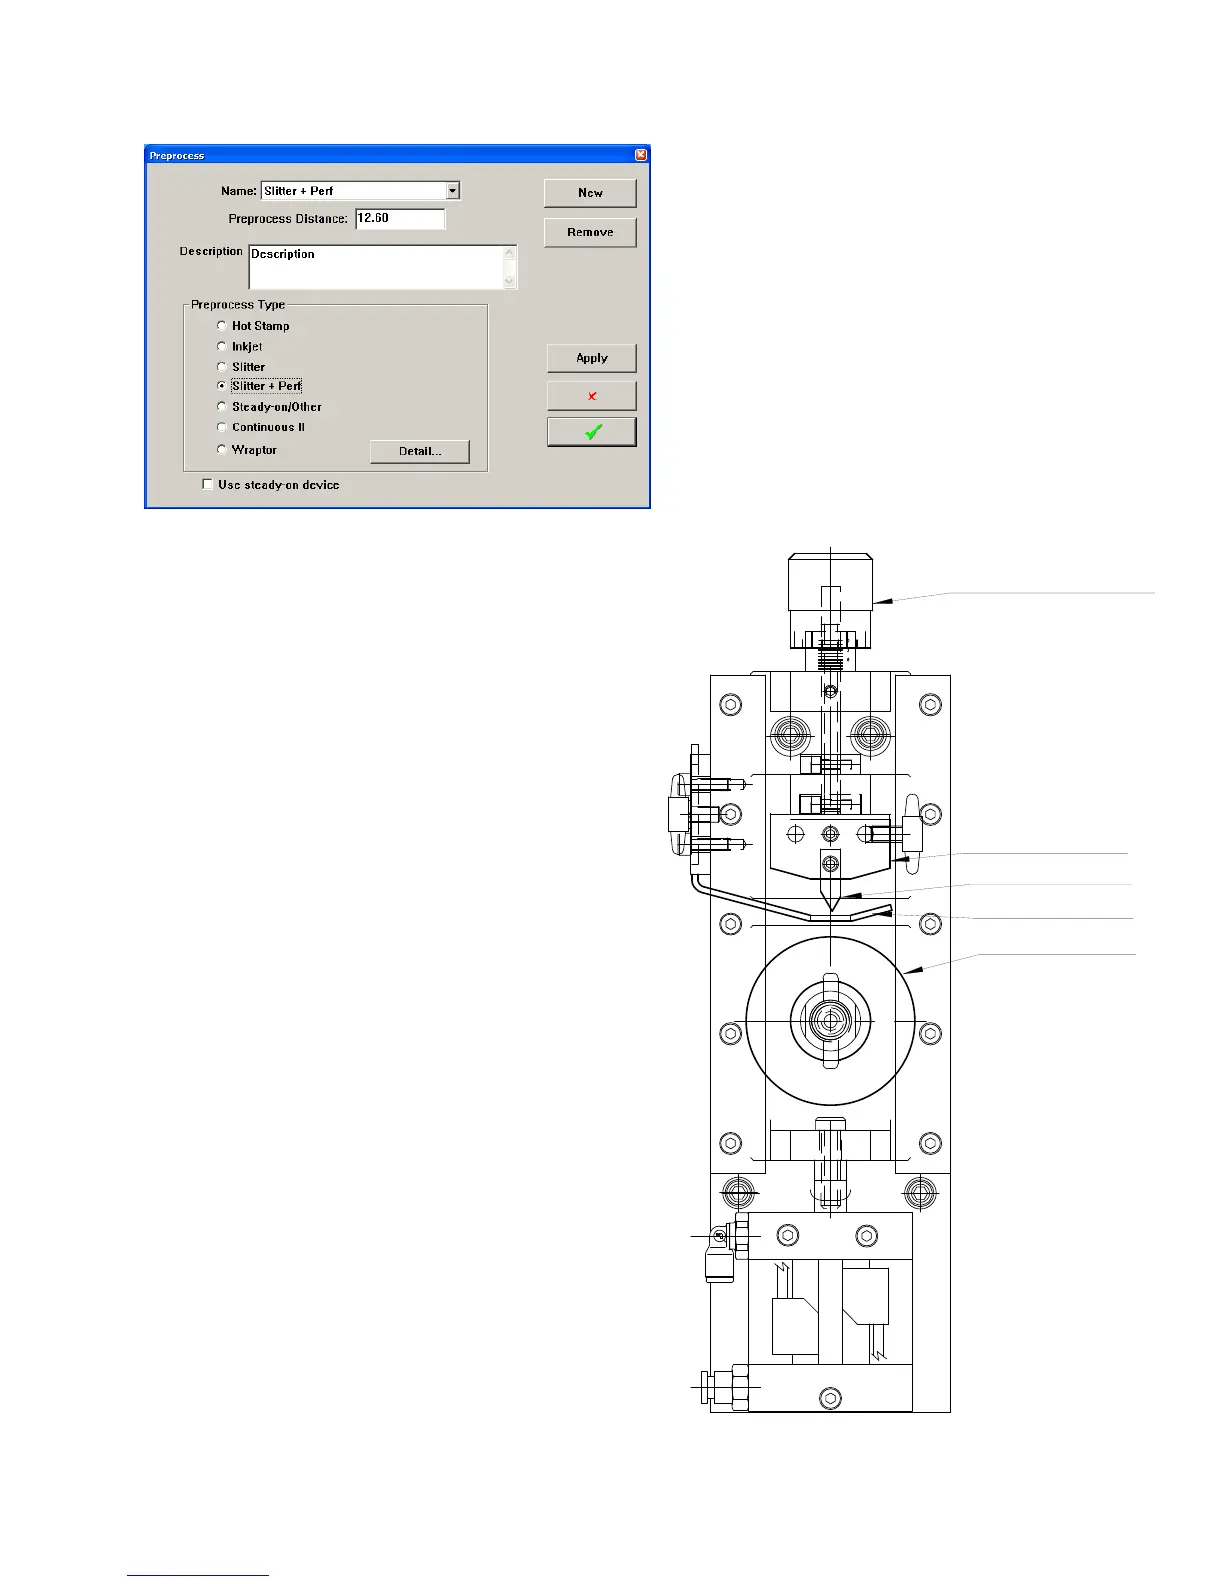
Task: Click the New button
Action: pos(590,193)
